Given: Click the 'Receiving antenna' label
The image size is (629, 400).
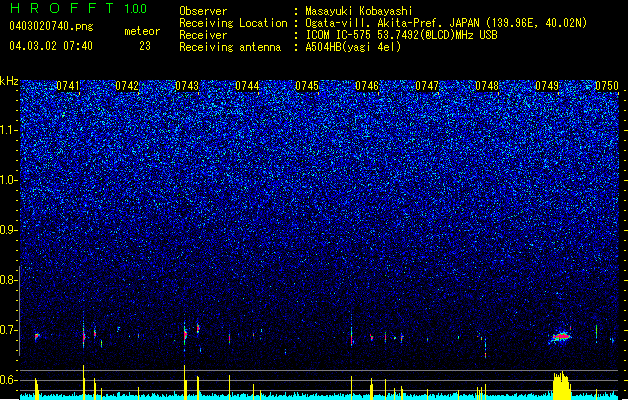Looking at the screenshot, I should [x=230, y=47].
